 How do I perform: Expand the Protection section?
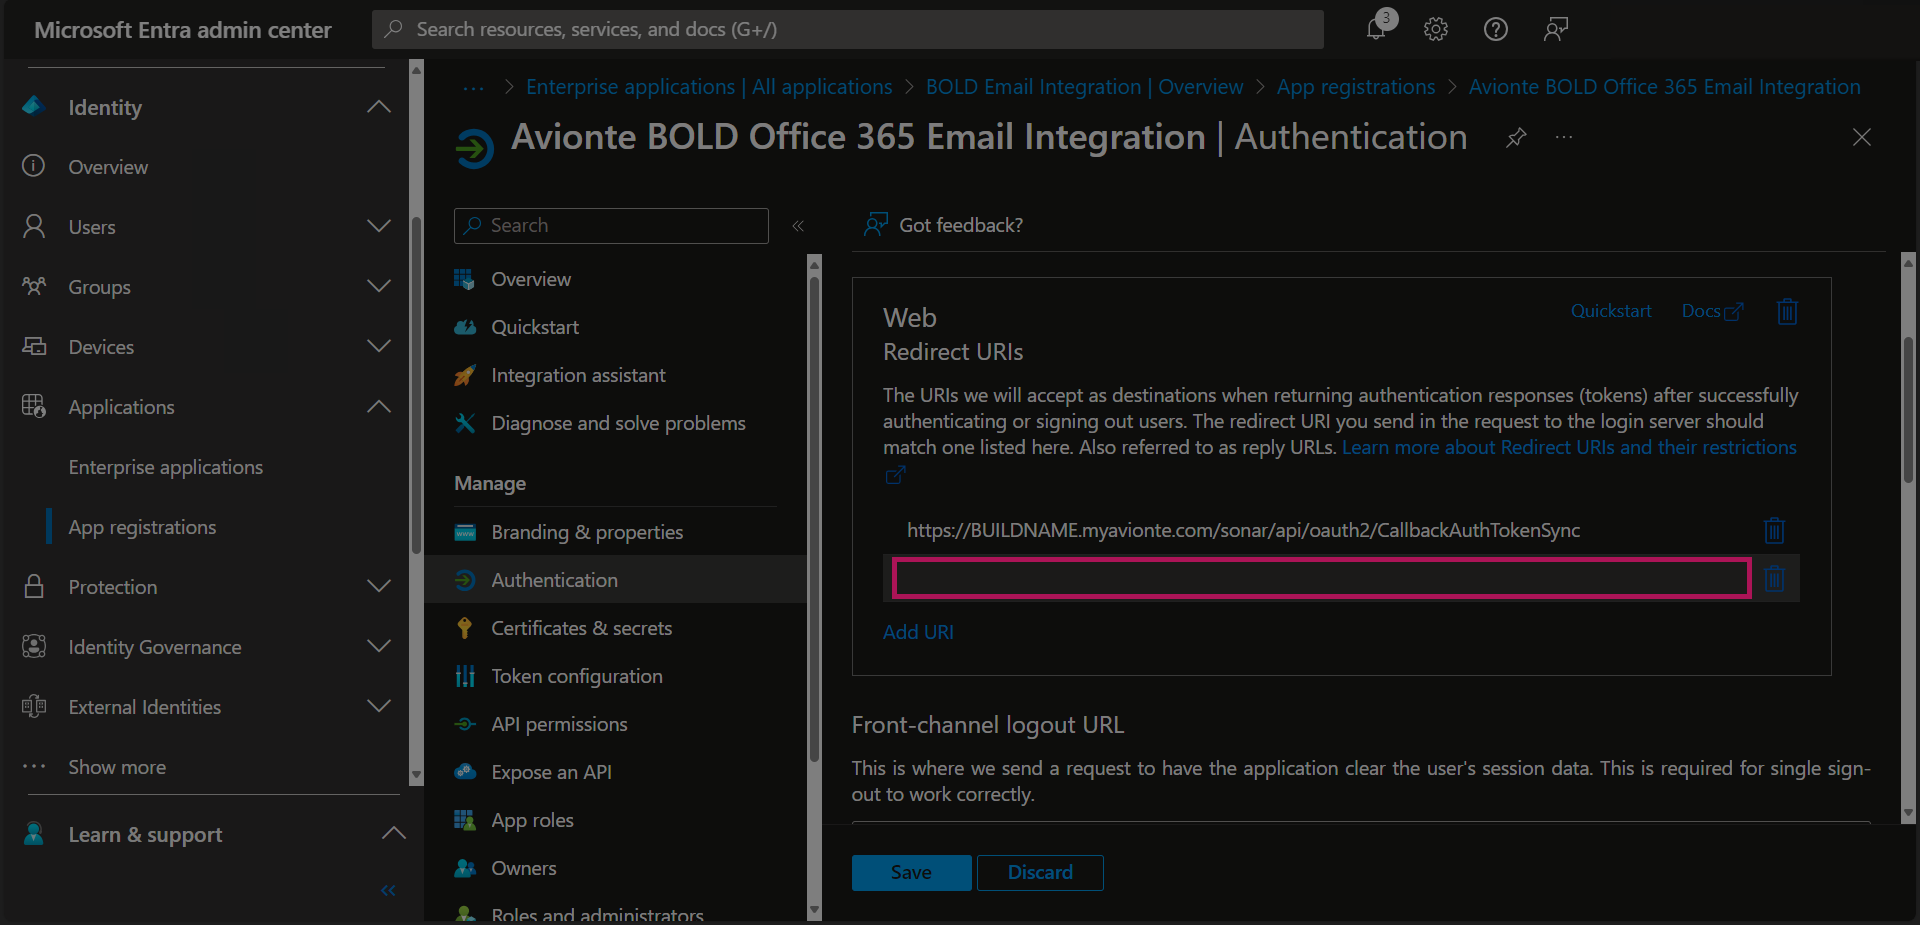tap(379, 587)
